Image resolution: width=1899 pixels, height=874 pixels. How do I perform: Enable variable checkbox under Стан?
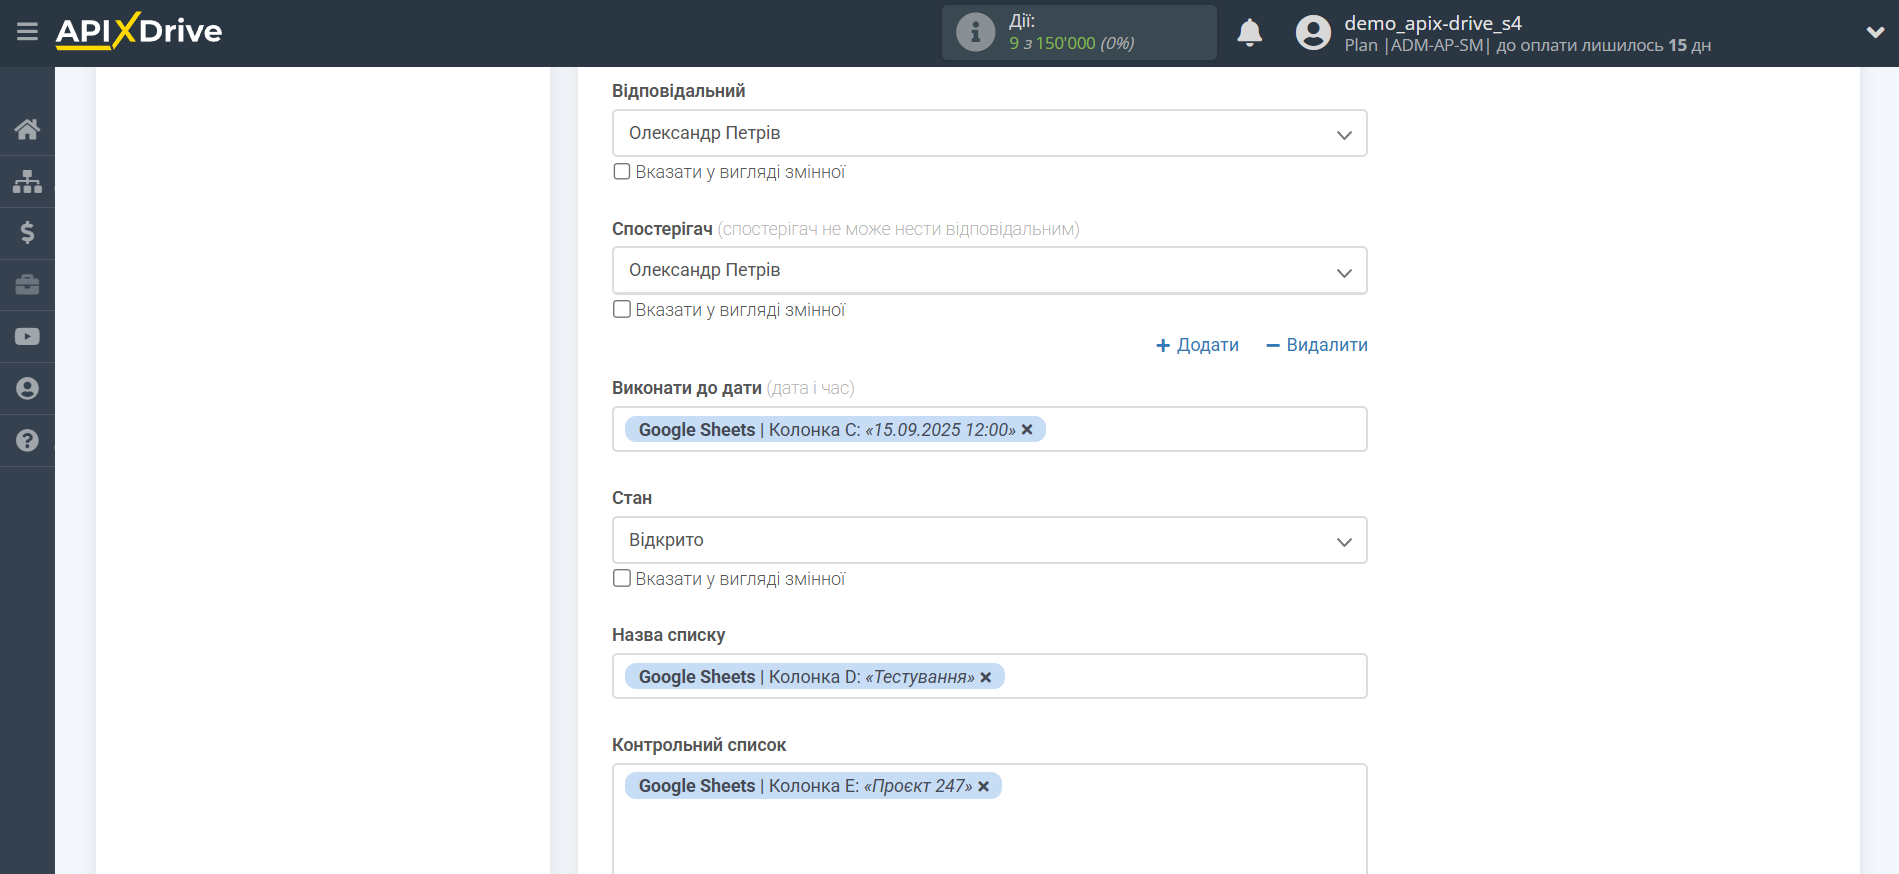(622, 579)
